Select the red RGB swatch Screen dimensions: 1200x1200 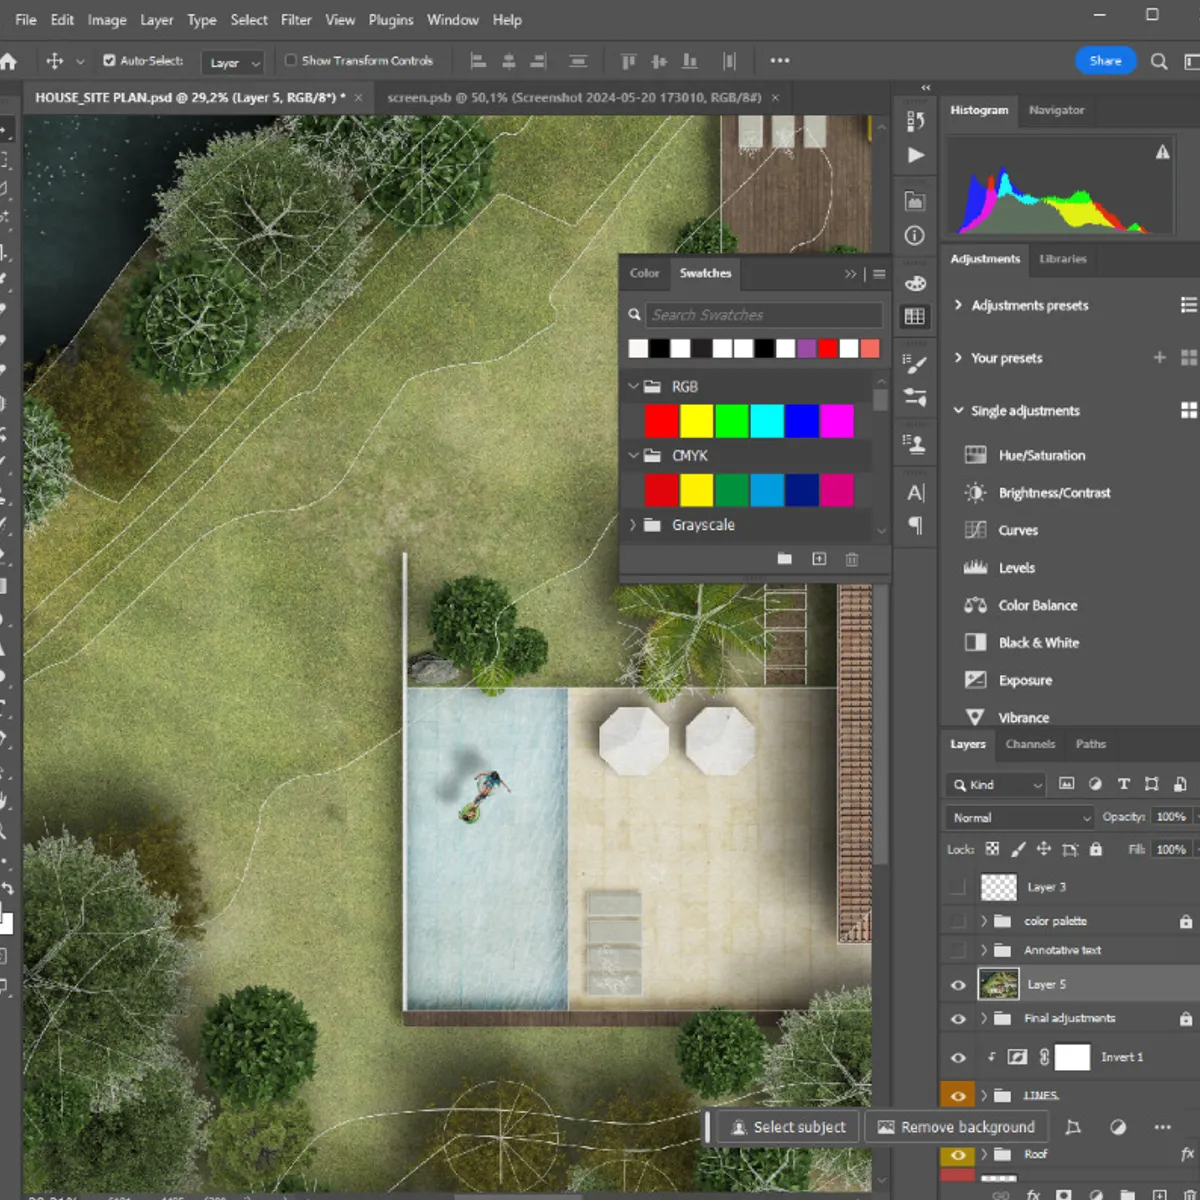[x=661, y=421]
